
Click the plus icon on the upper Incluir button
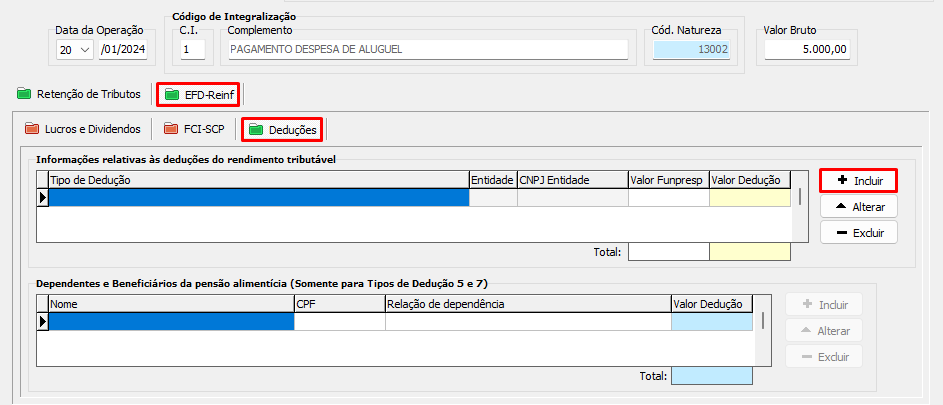[x=842, y=180]
